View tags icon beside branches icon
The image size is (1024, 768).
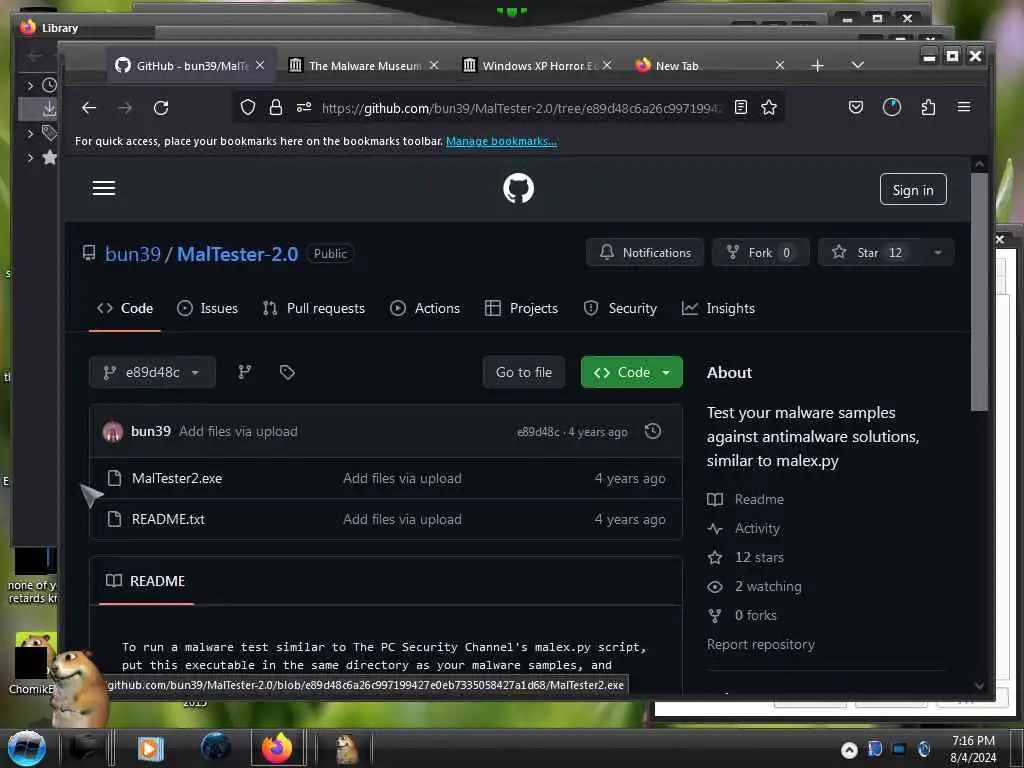(x=287, y=372)
